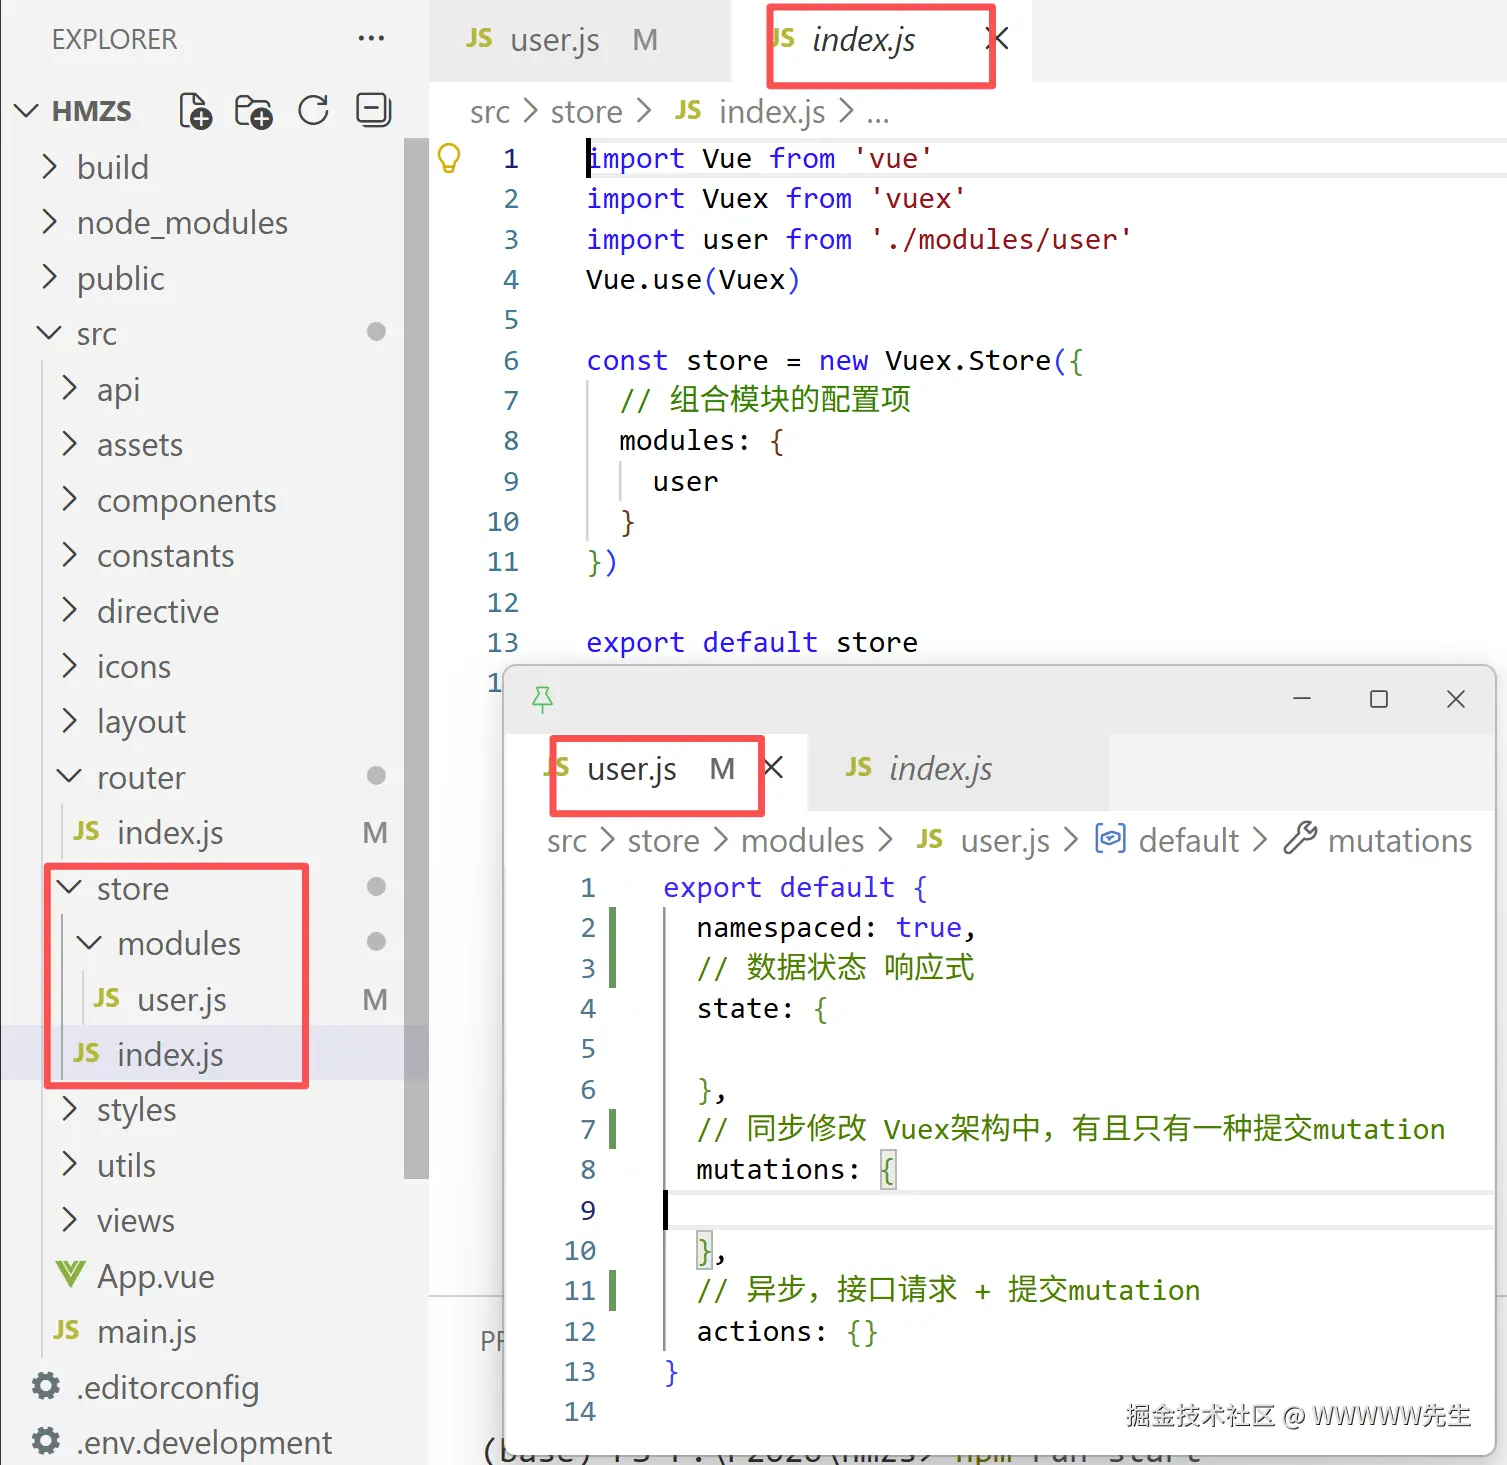Expand the node_modules folder
Image resolution: width=1507 pixels, height=1465 pixels.
[x=49, y=222]
